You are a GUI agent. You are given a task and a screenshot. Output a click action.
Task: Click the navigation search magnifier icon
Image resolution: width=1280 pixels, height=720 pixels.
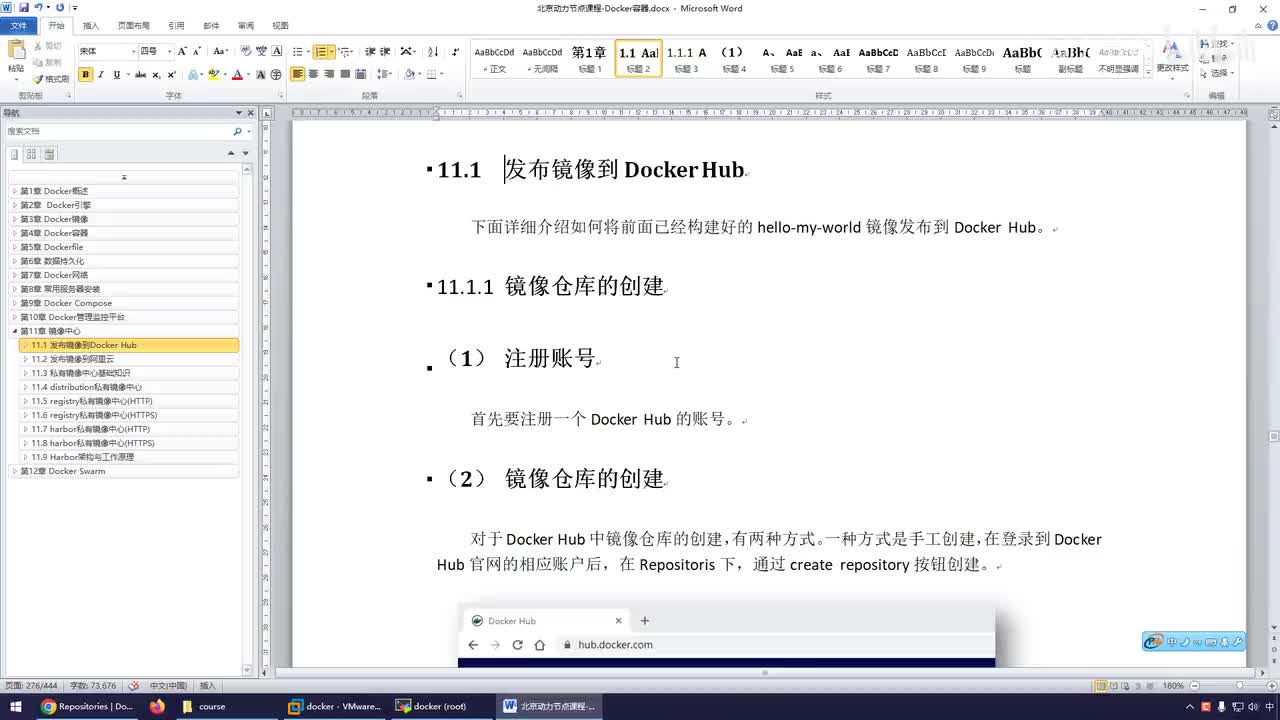tap(237, 132)
